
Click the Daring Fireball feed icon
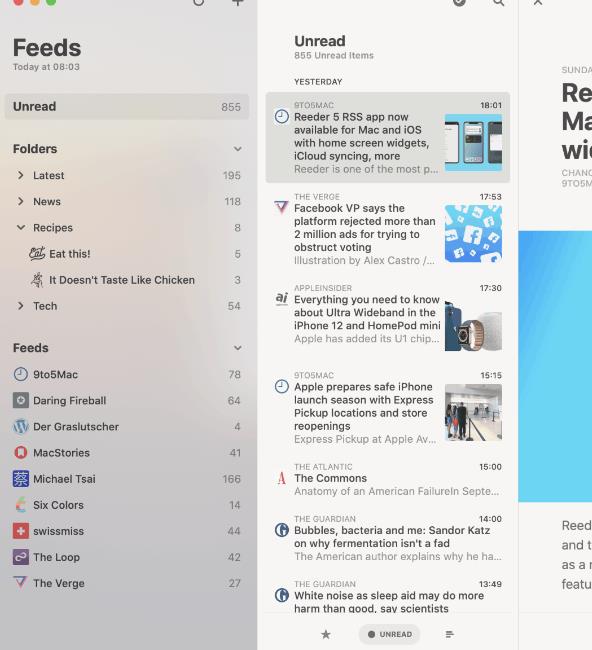(21, 400)
